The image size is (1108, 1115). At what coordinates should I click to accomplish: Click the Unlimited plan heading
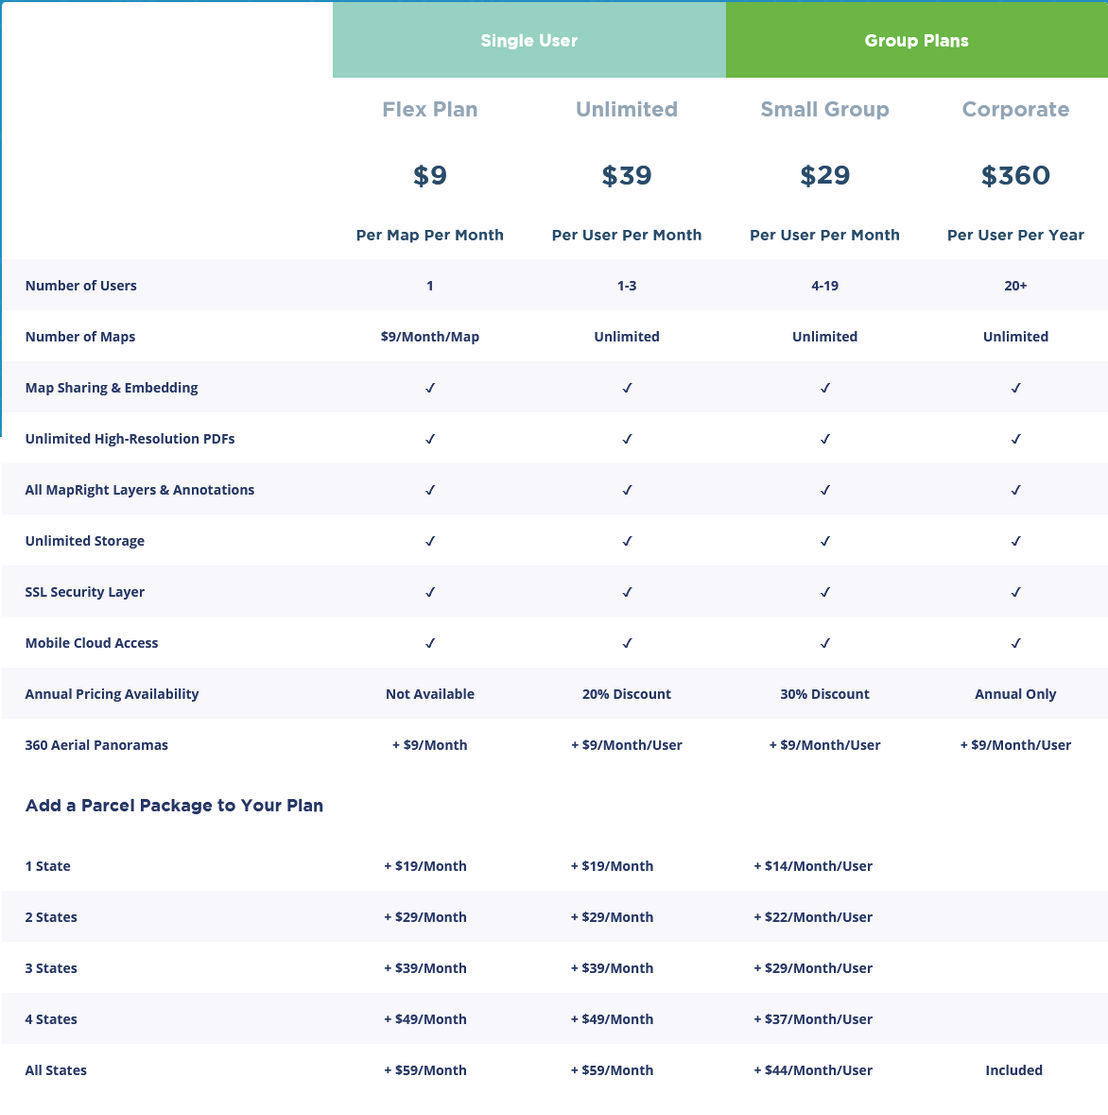pyautogui.click(x=627, y=109)
